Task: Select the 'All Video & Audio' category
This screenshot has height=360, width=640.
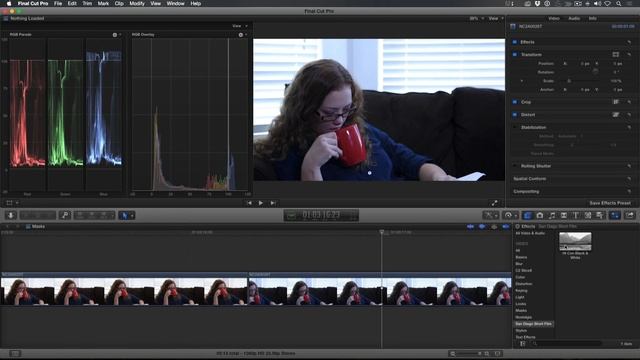Action: 530,233
